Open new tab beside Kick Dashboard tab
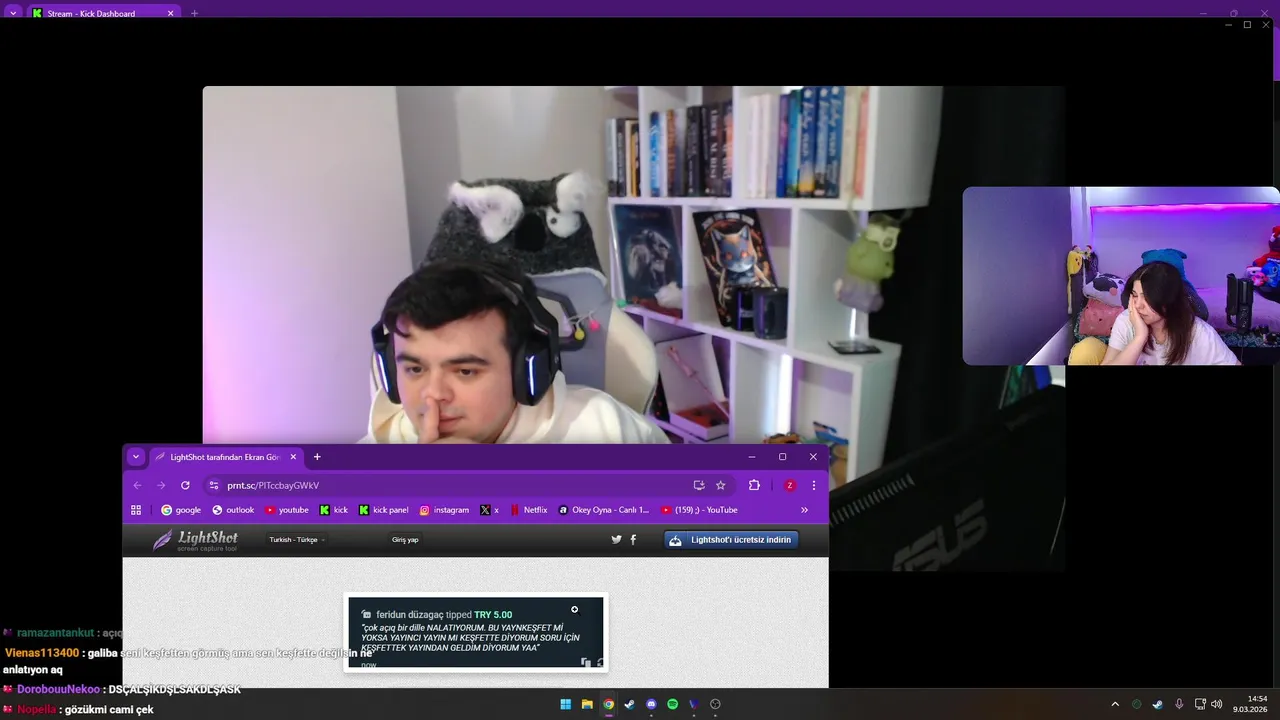Screen dimensions: 1280x720 pyautogui.click(x=194, y=13)
